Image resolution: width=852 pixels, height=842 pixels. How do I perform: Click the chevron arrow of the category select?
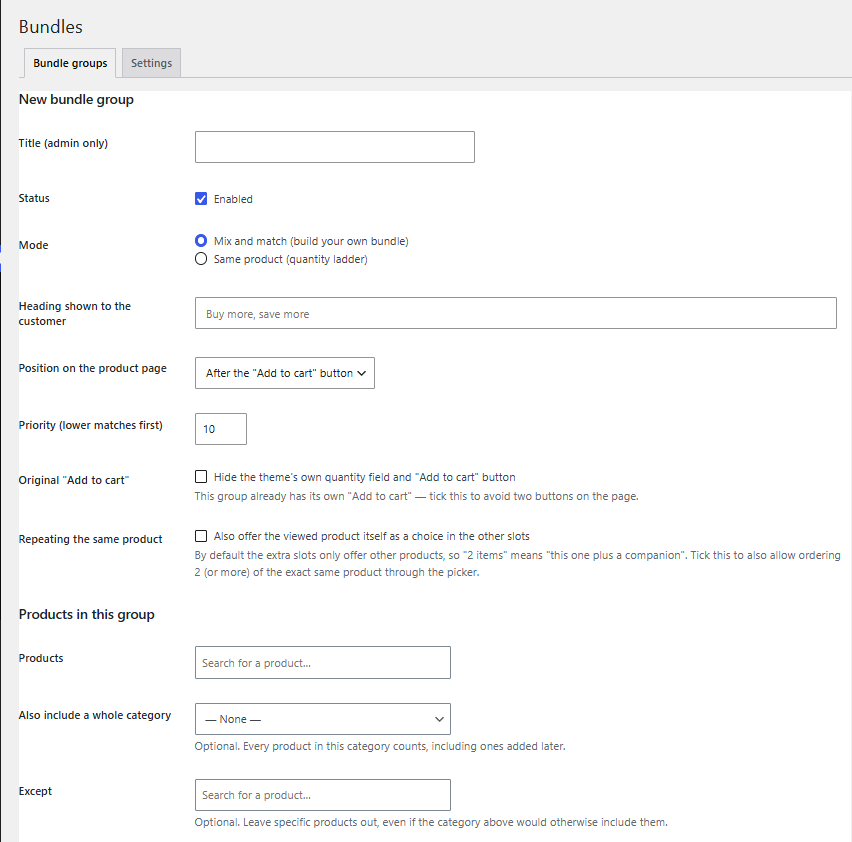pos(439,719)
